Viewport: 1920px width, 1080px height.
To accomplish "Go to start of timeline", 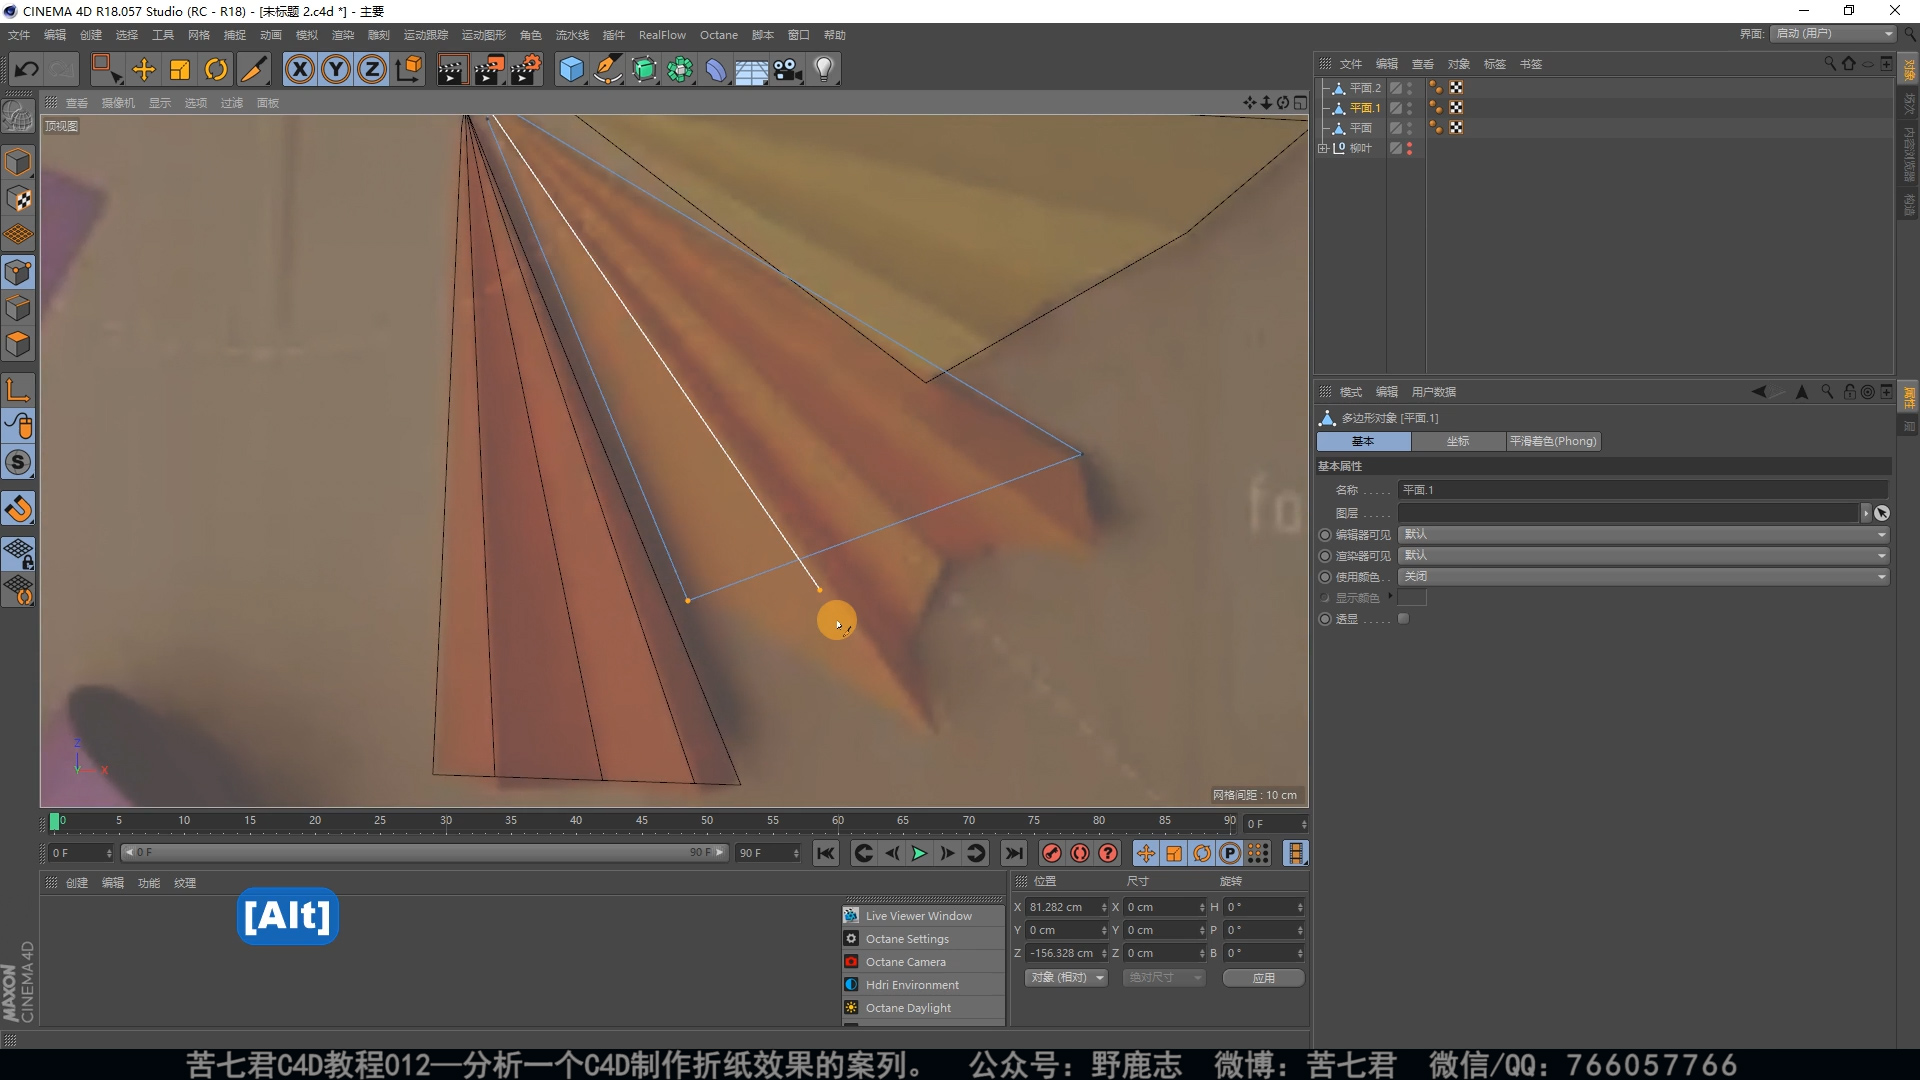I will tap(825, 853).
